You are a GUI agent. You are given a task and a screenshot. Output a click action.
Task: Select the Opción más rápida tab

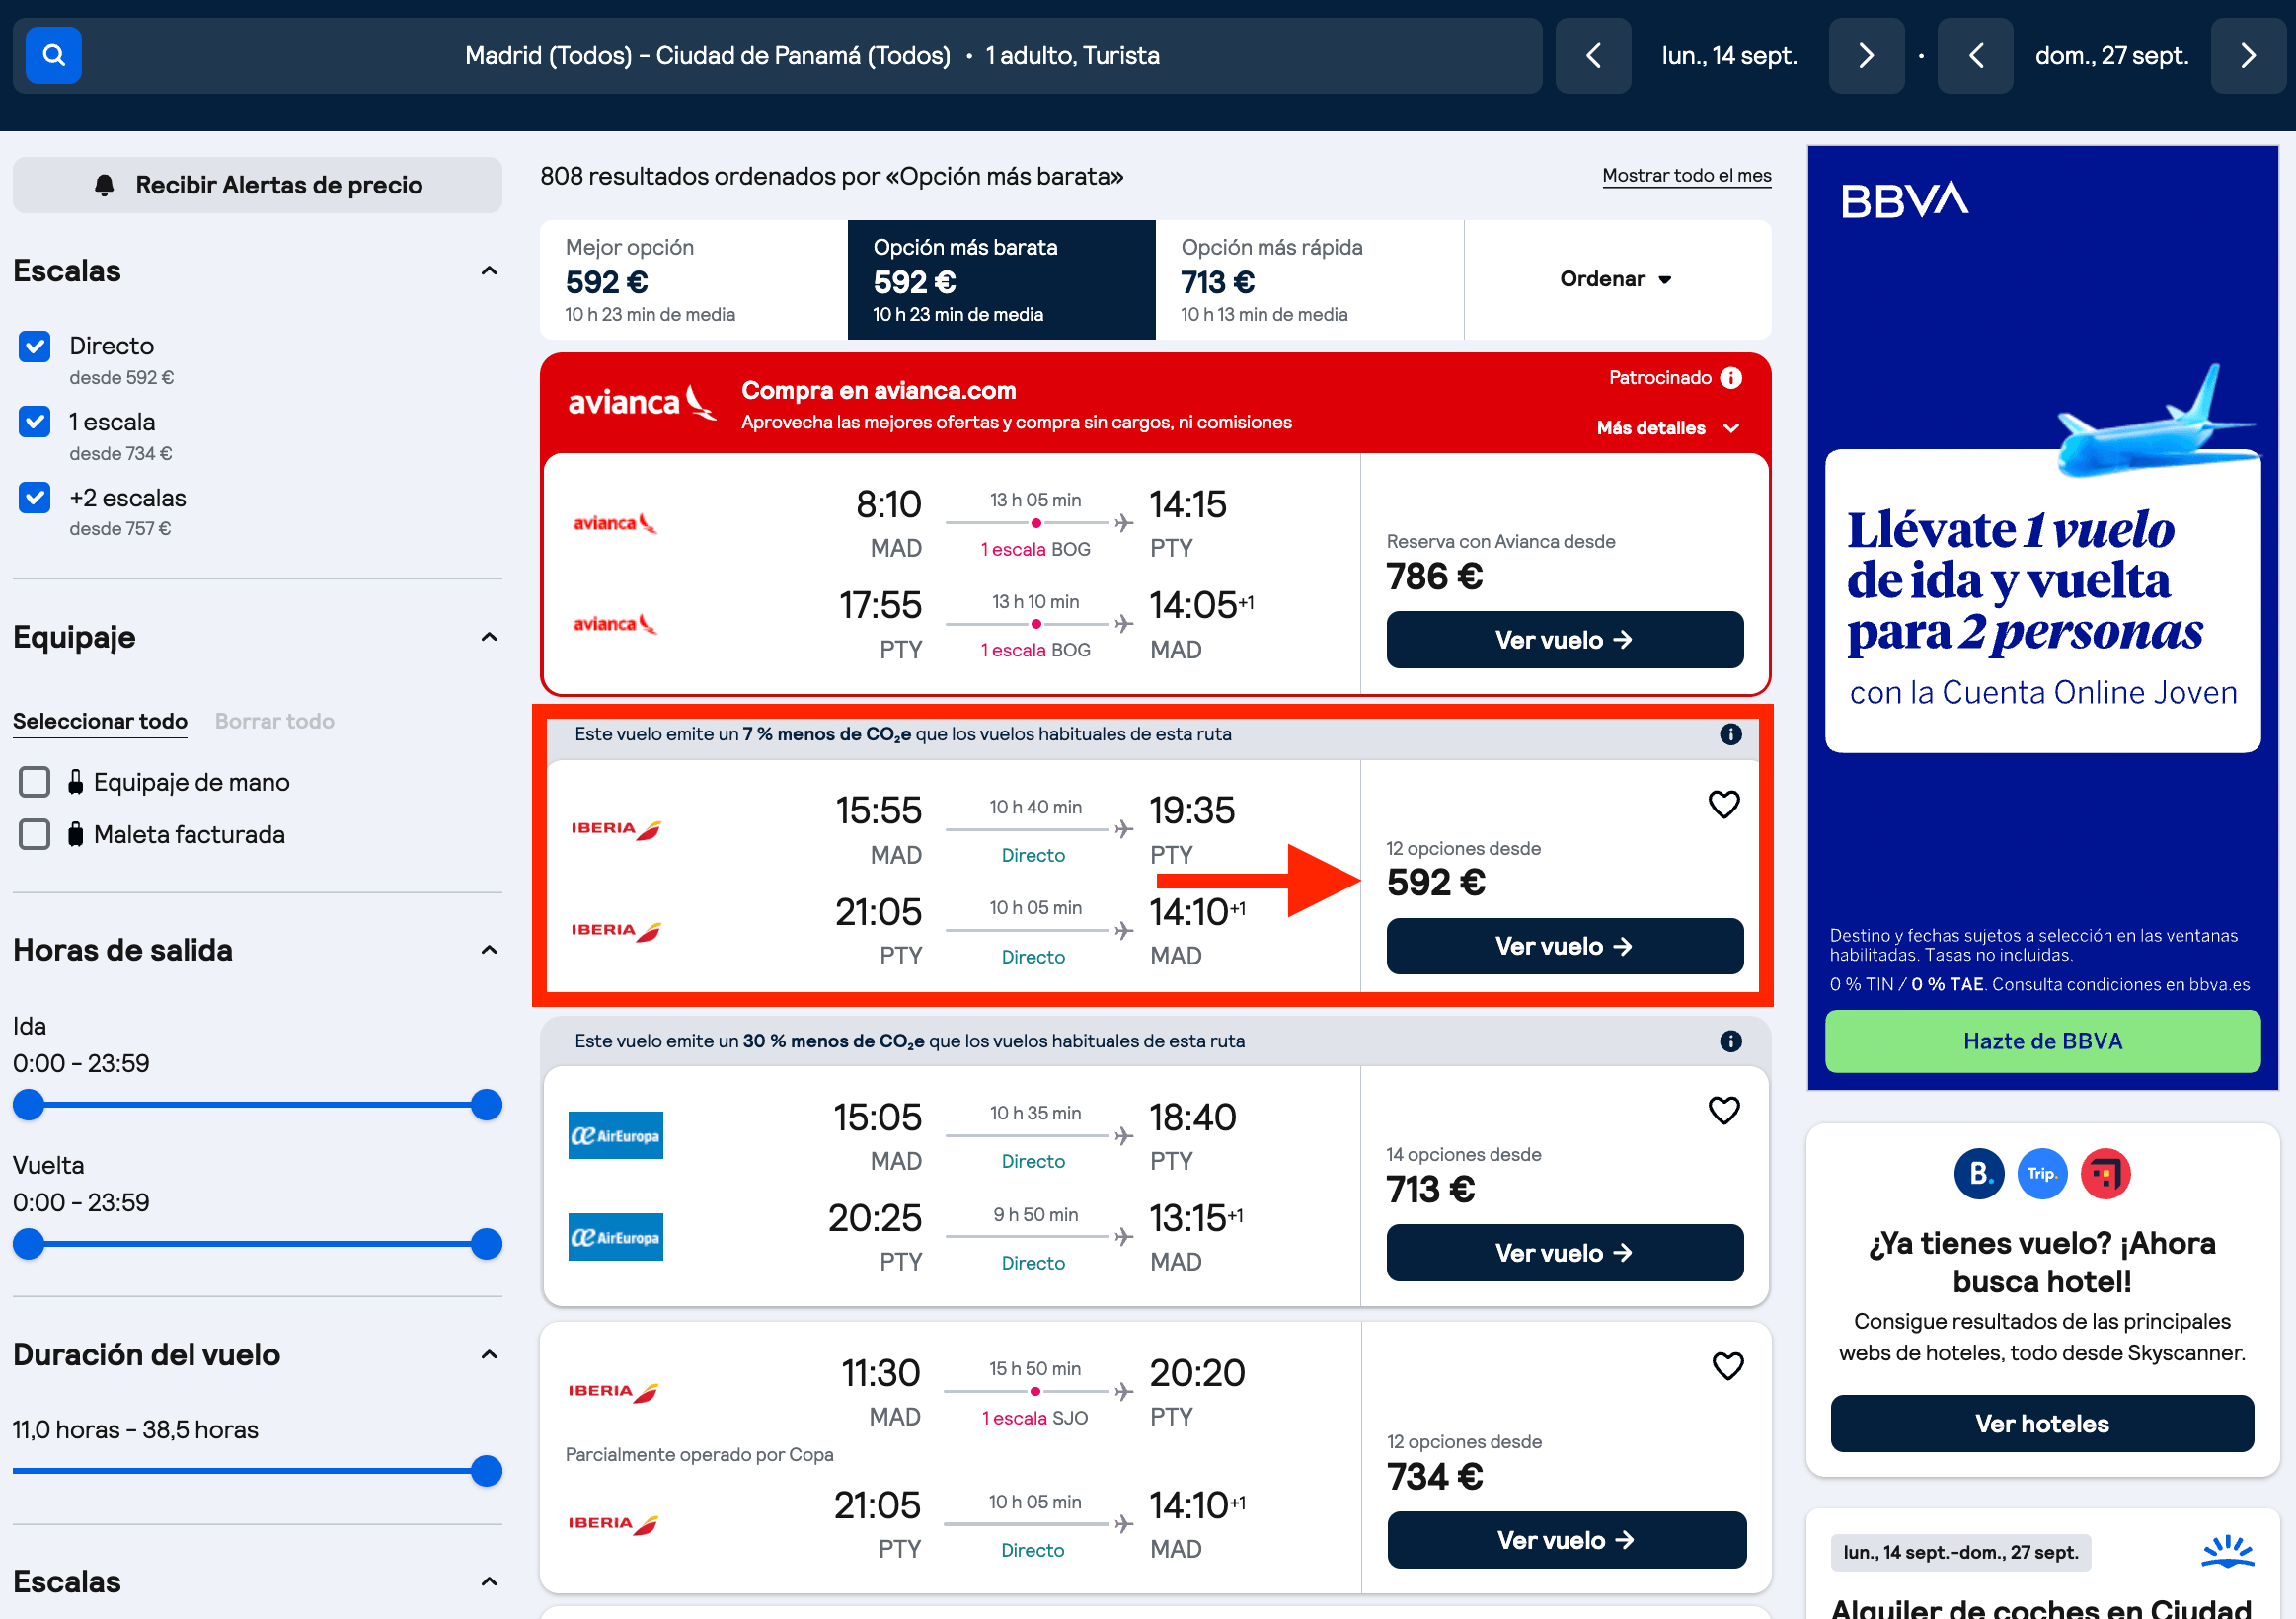point(1309,280)
